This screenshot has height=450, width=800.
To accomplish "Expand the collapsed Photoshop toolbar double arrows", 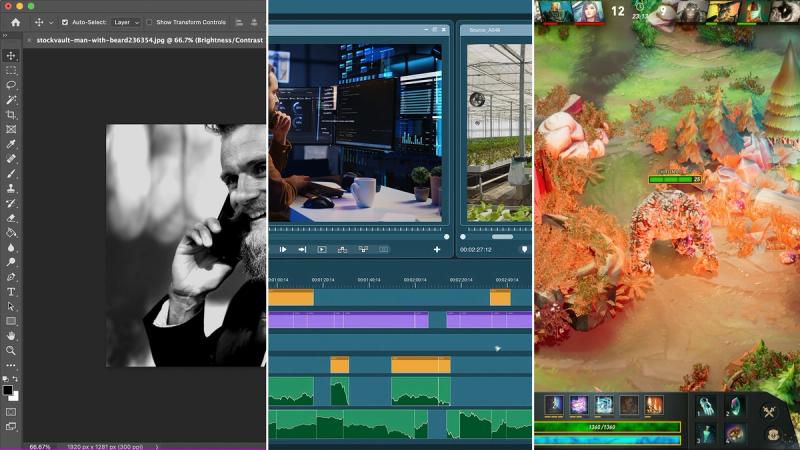I will (5, 36).
